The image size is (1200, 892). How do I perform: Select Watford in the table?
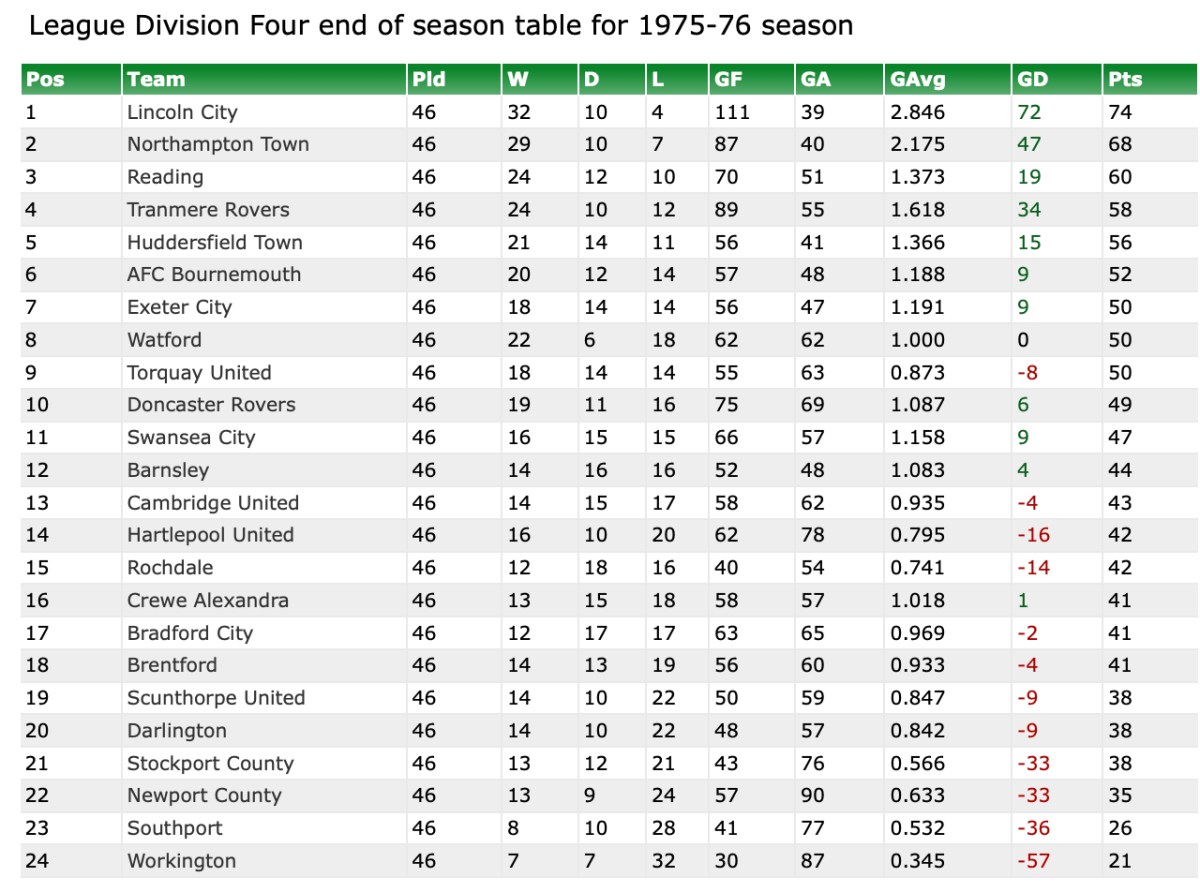tap(164, 340)
